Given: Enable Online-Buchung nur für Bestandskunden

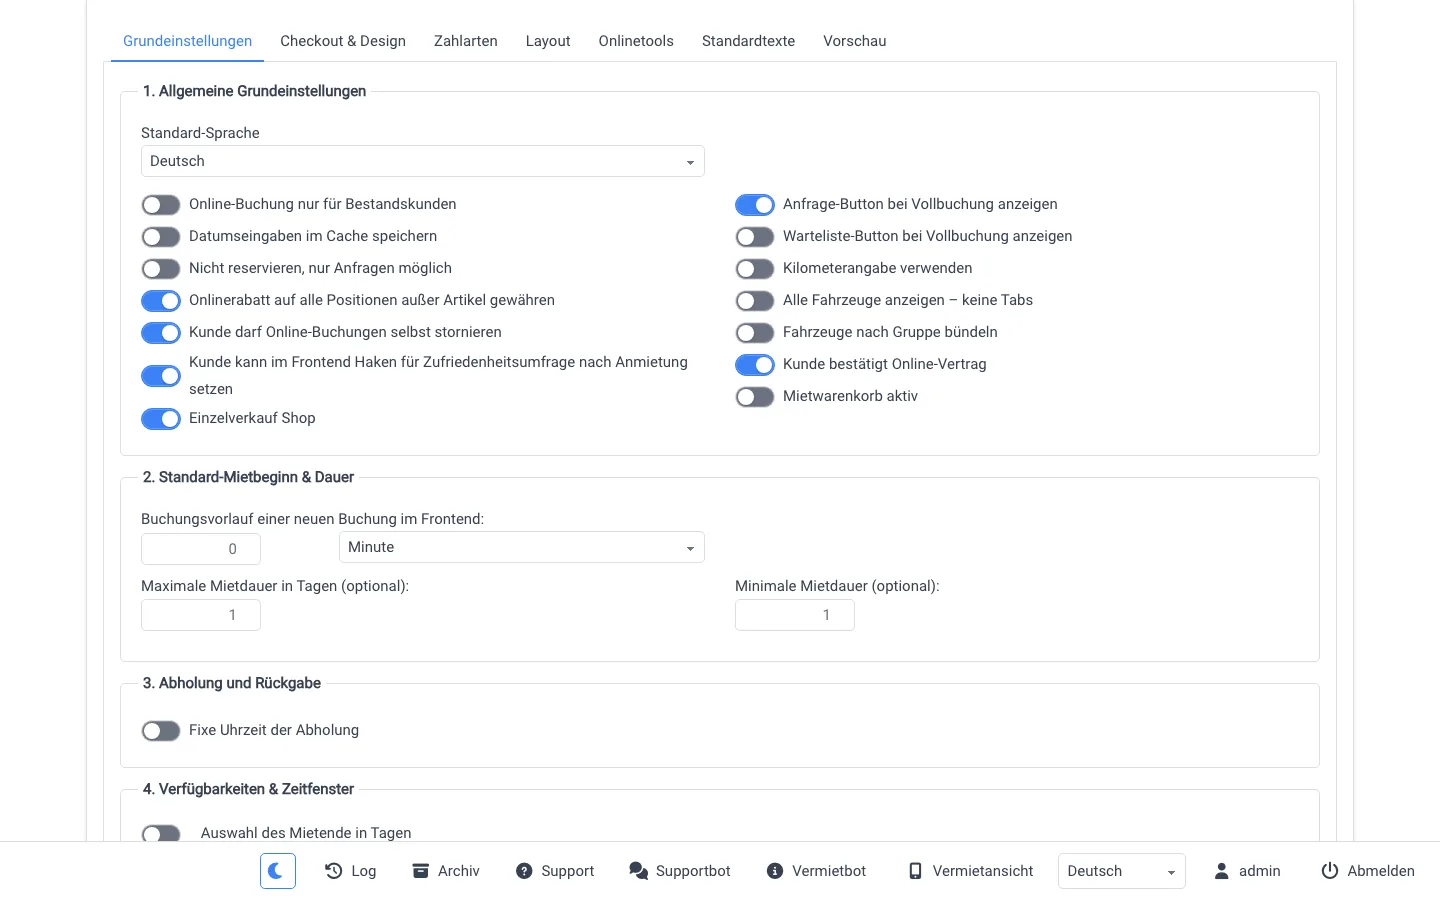Looking at the screenshot, I should (x=161, y=205).
